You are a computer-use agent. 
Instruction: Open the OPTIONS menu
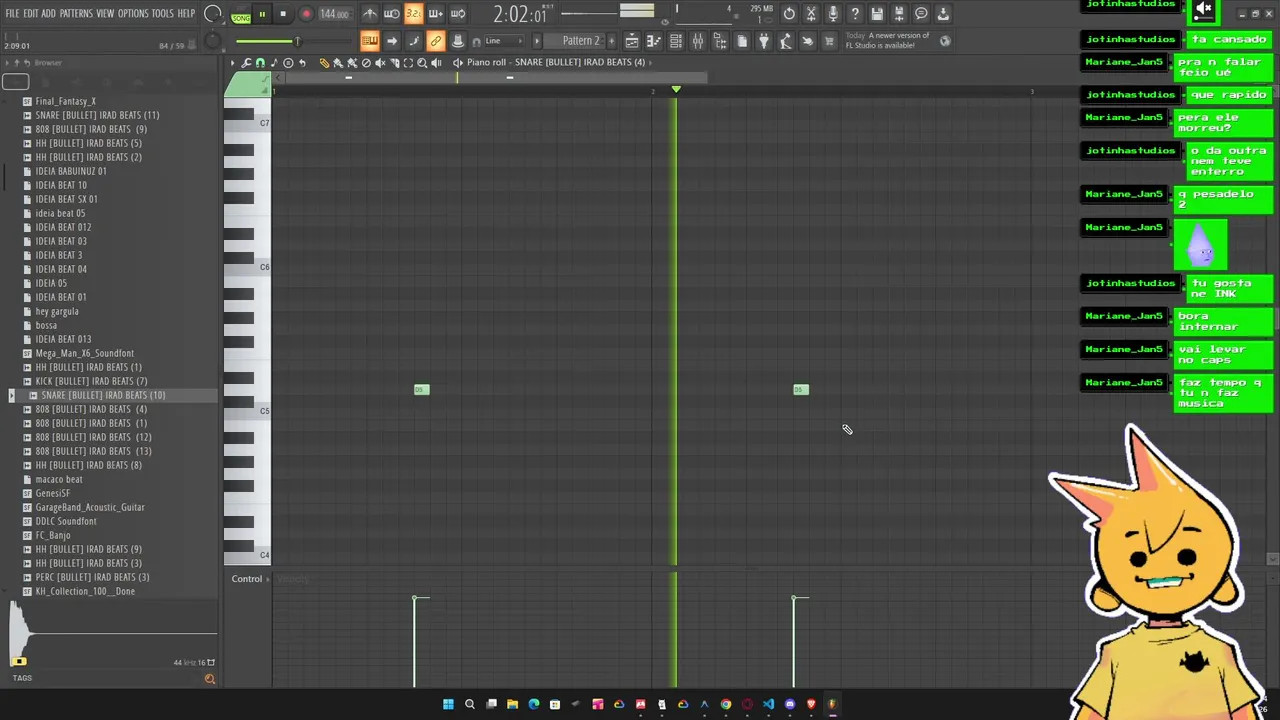click(x=133, y=14)
